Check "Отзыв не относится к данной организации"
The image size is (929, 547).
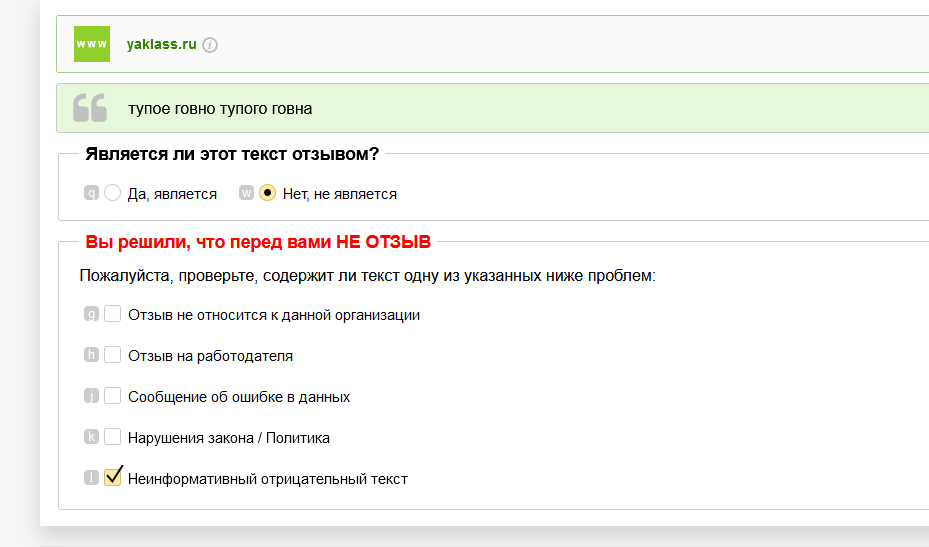point(113,314)
